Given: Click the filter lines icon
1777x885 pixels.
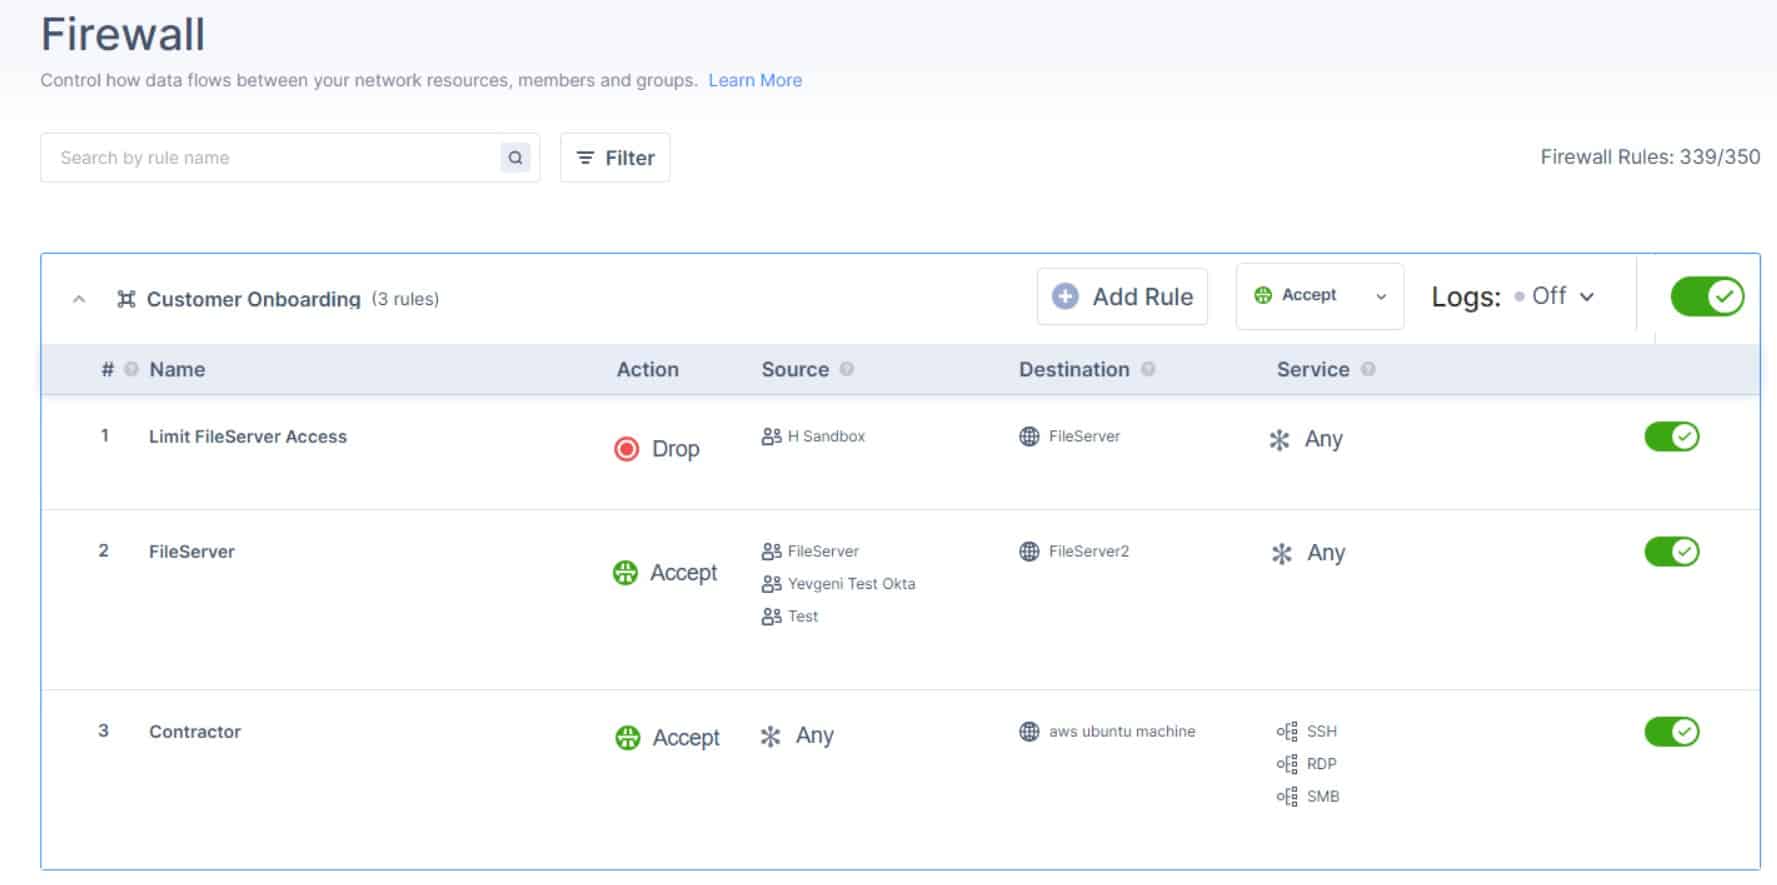Looking at the screenshot, I should pyautogui.click(x=585, y=158).
